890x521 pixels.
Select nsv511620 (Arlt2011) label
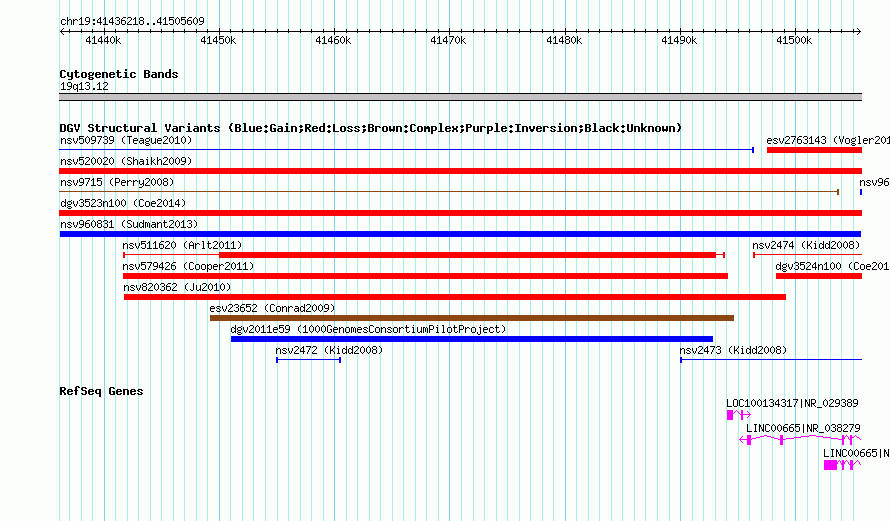pyautogui.click(x=182, y=245)
